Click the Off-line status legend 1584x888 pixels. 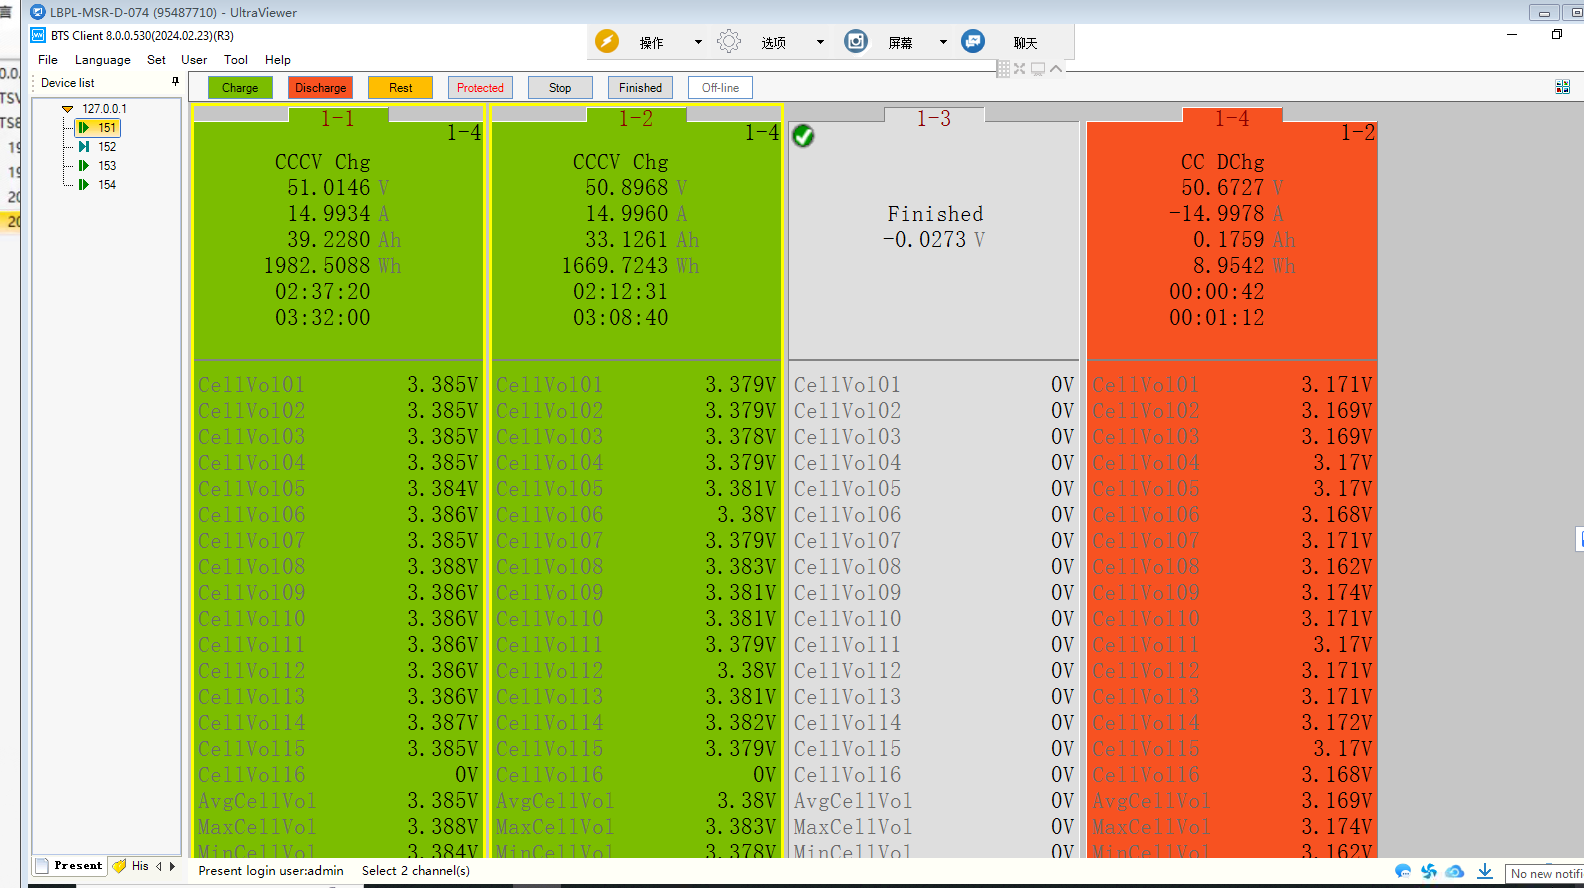[720, 88]
